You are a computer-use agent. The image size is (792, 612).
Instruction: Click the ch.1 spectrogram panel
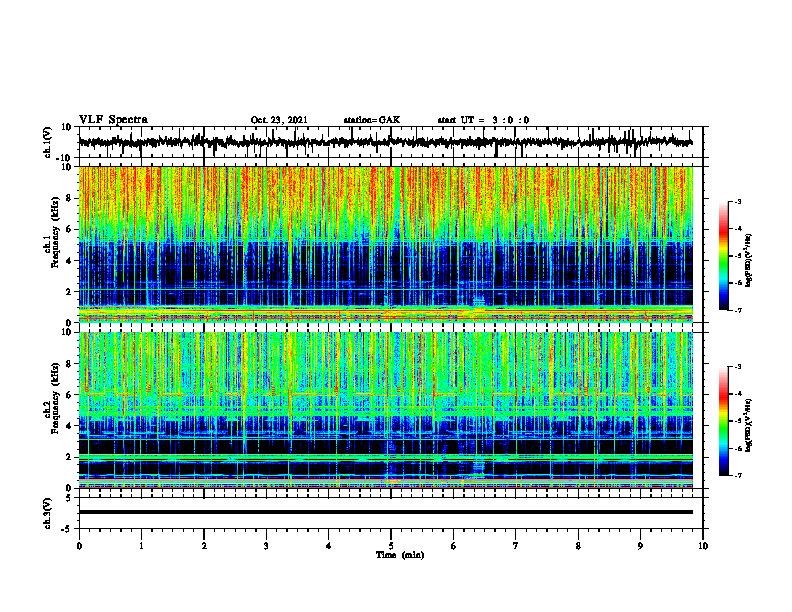coord(385,244)
